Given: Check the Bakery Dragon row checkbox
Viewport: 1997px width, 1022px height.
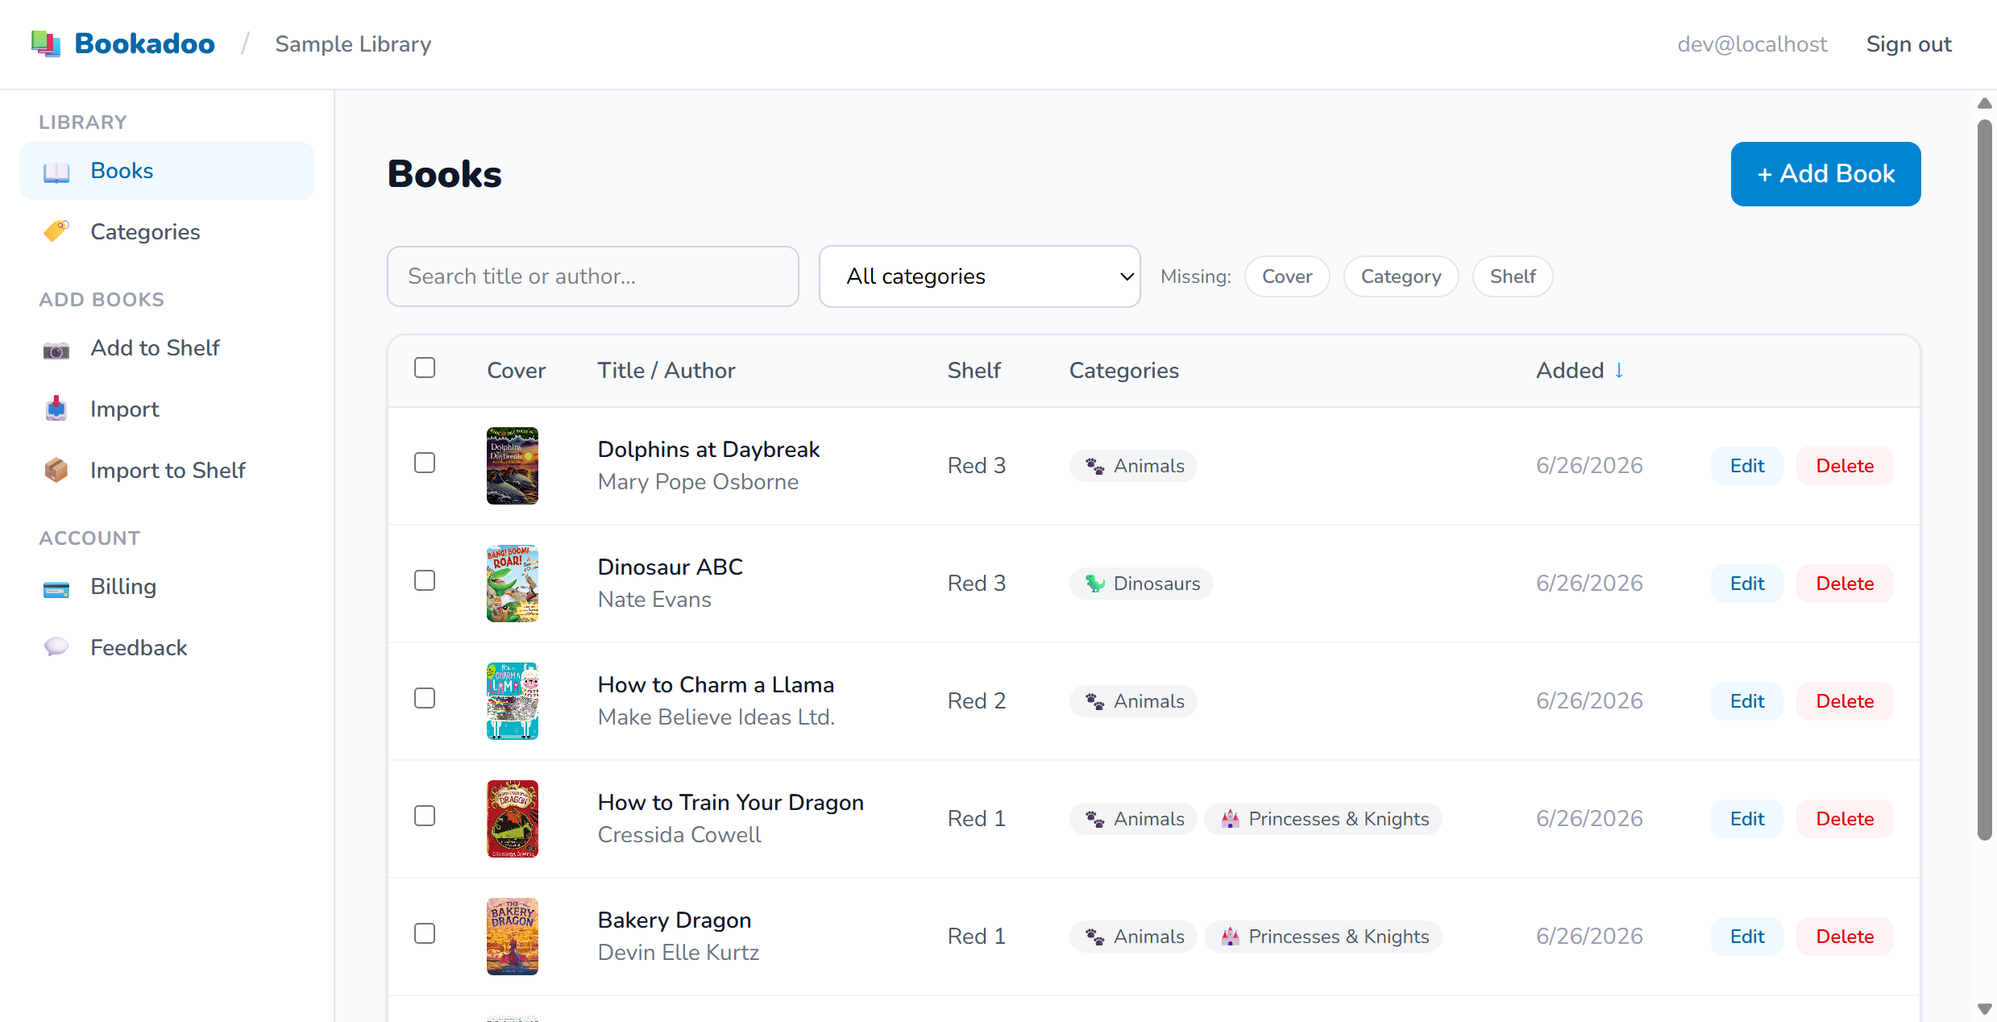Looking at the screenshot, I should (x=425, y=934).
